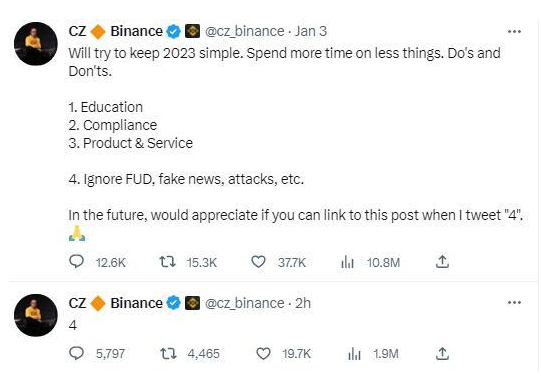The height and width of the screenshot is (378, 541).
Task: Open CZ Binance display name on second tweet
Action: coord(116,303)
